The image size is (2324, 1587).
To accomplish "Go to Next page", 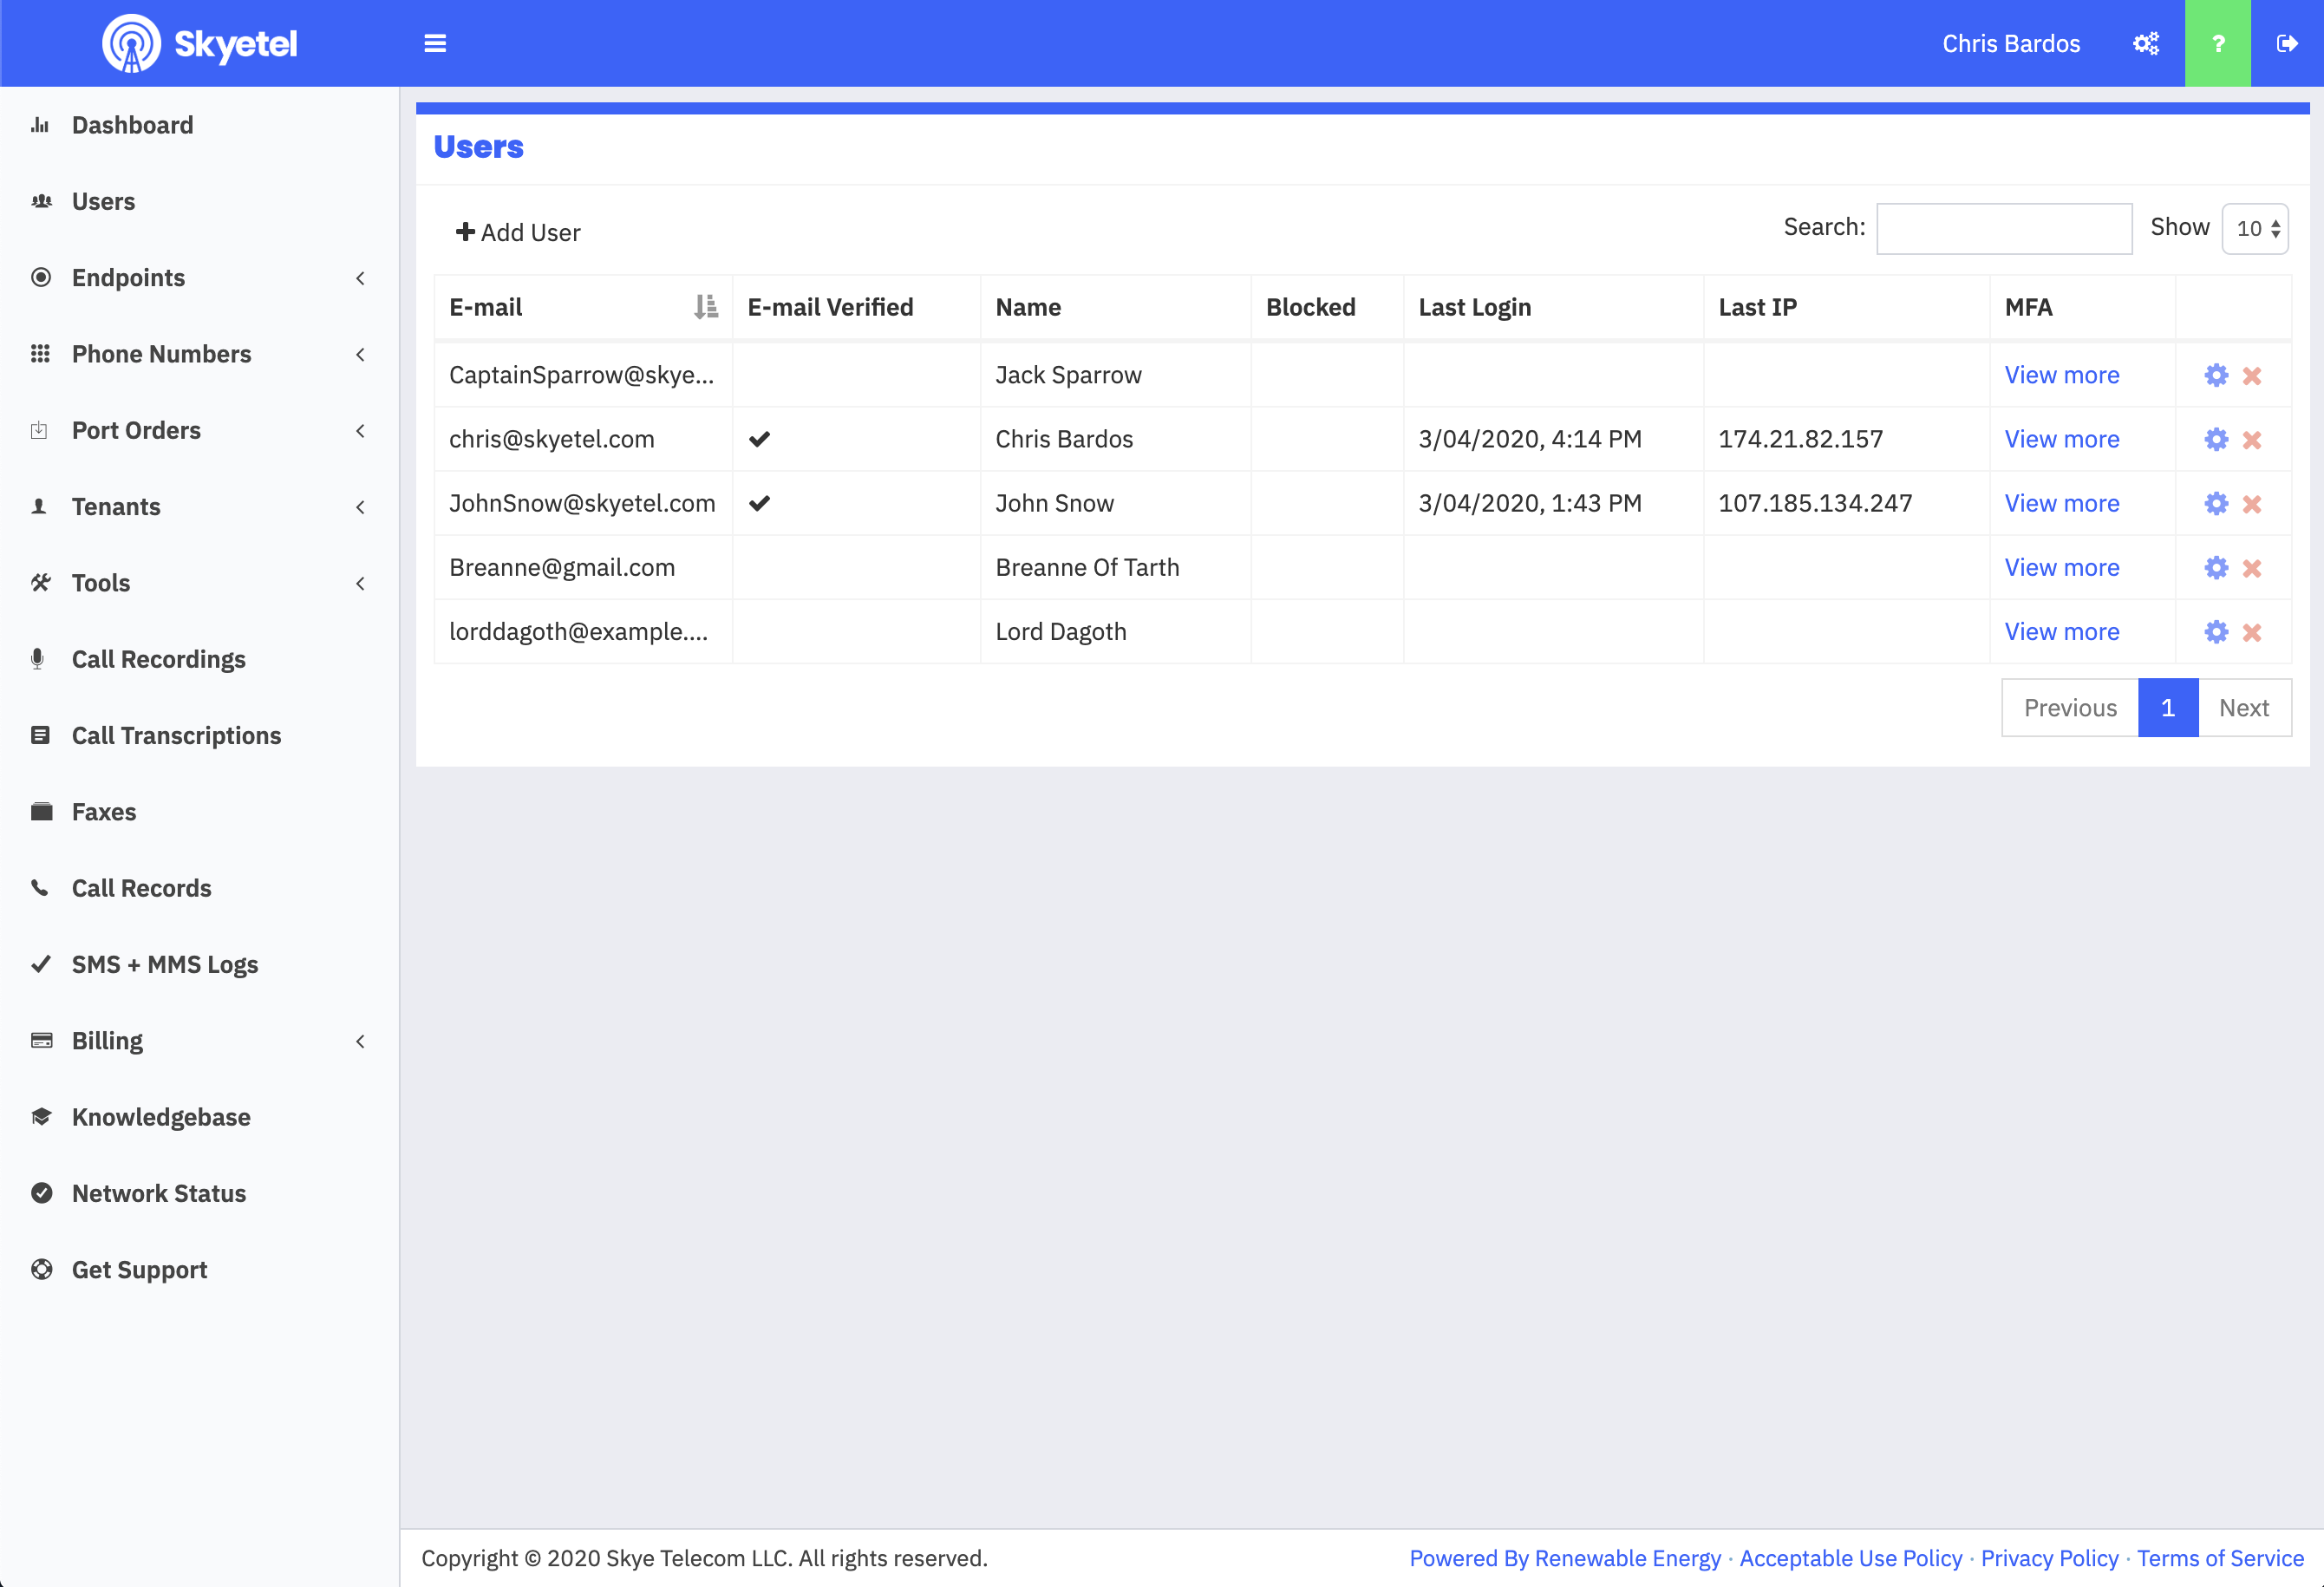I will (2244, 707).
